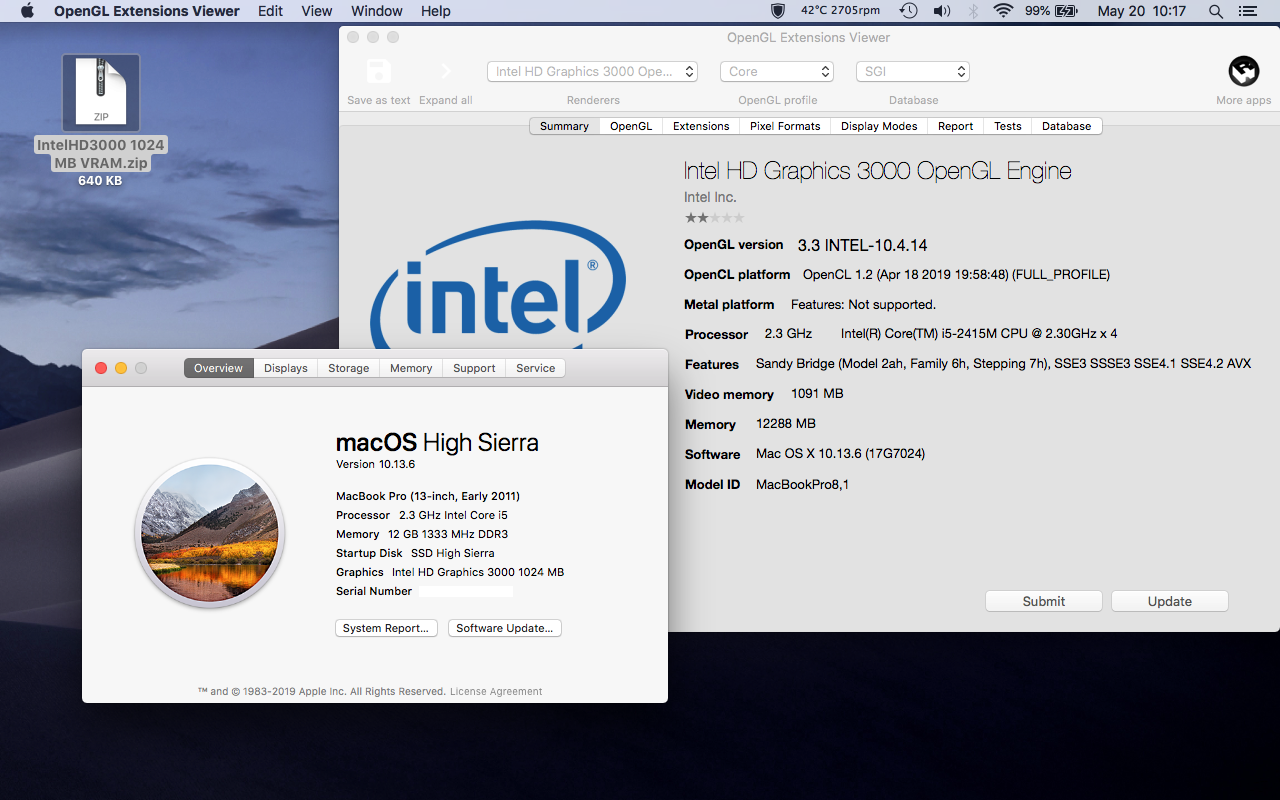Image resolution: width=1280 pixels, height=800 pixels.
Task: Click MacBook Pro (13-inch, Early 2011) text
Action: (428, 496)
